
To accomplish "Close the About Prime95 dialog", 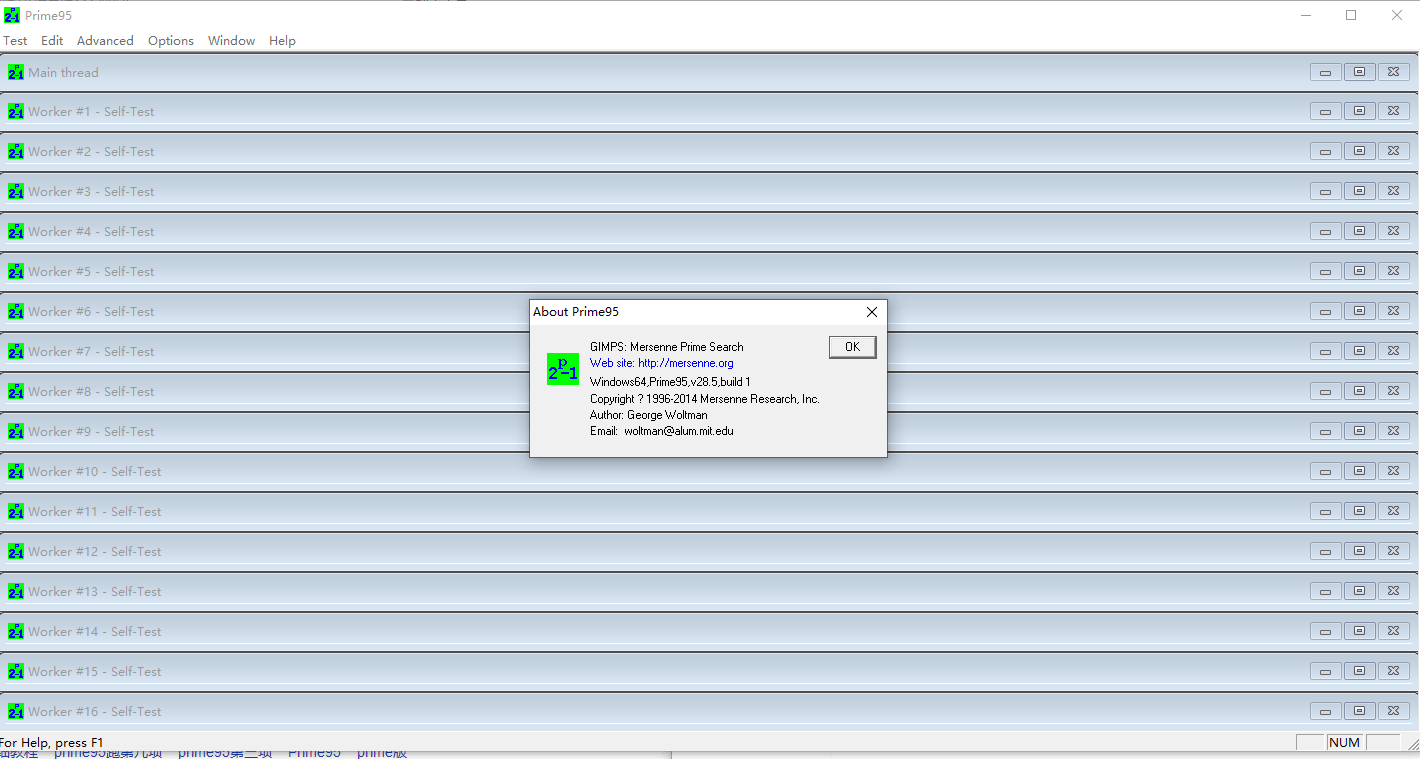I will tap(871, 312).
